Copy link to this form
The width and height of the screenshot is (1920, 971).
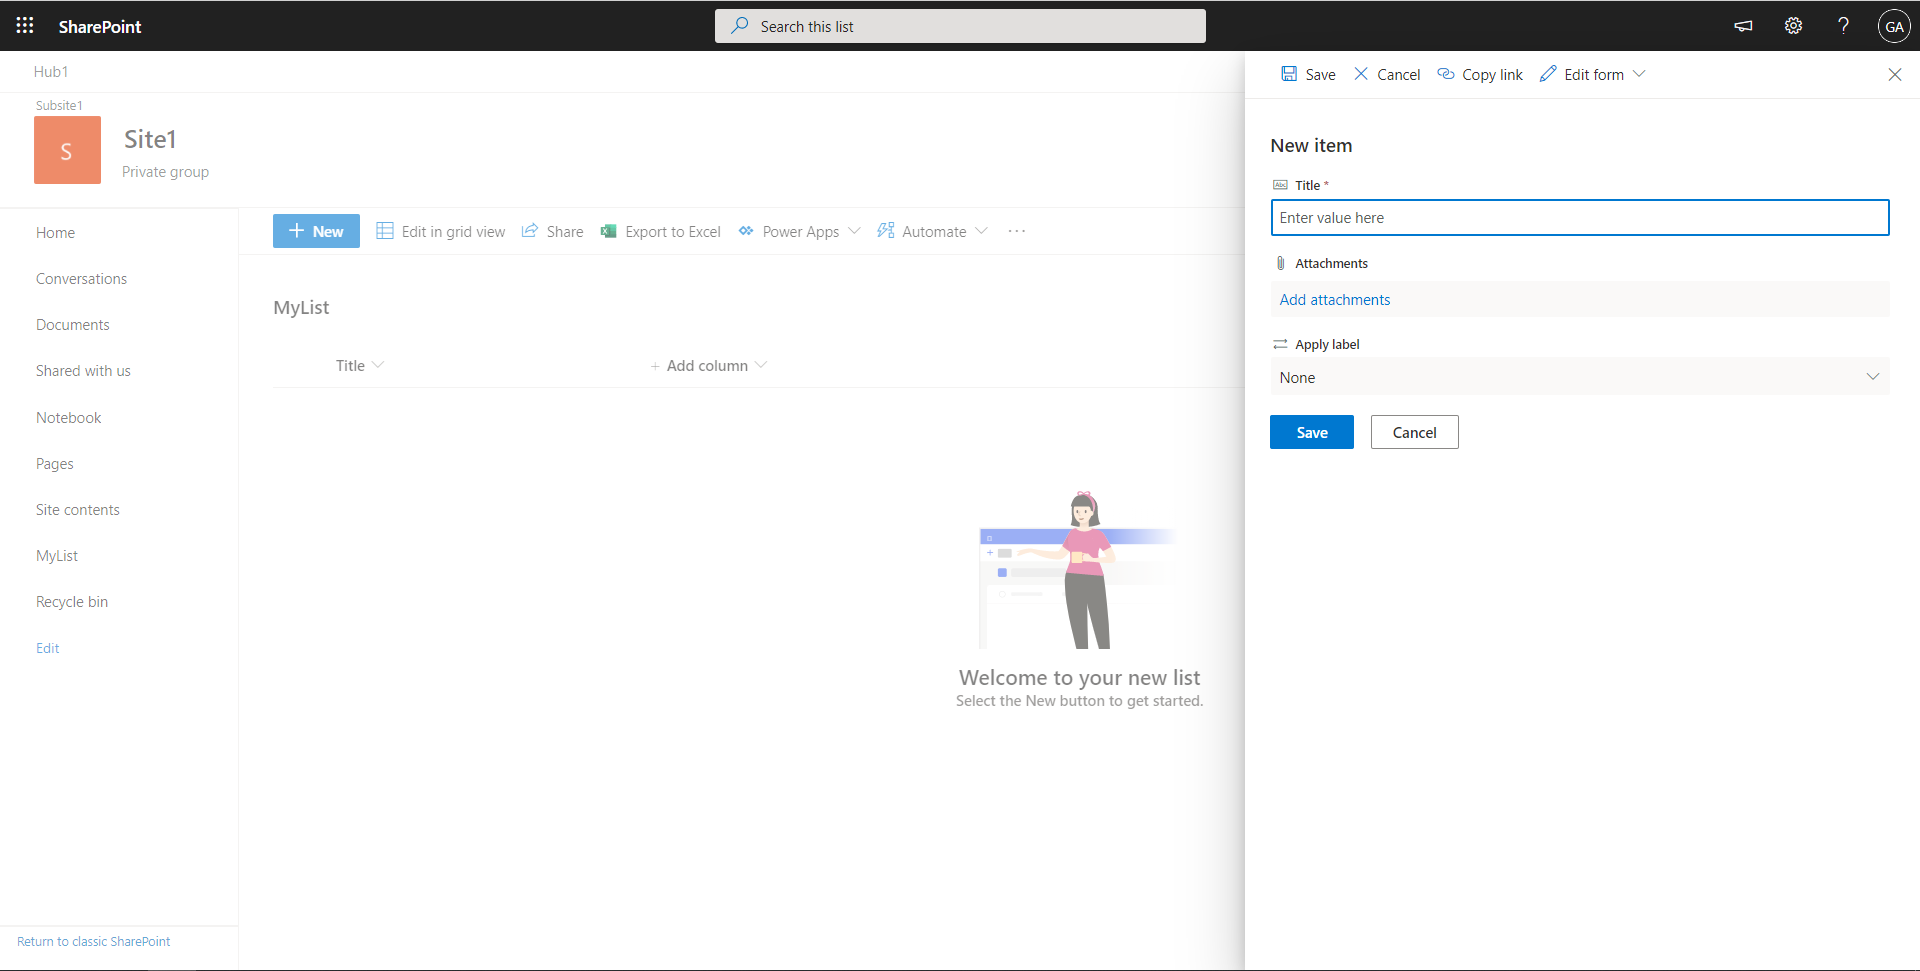point(1480,75)
